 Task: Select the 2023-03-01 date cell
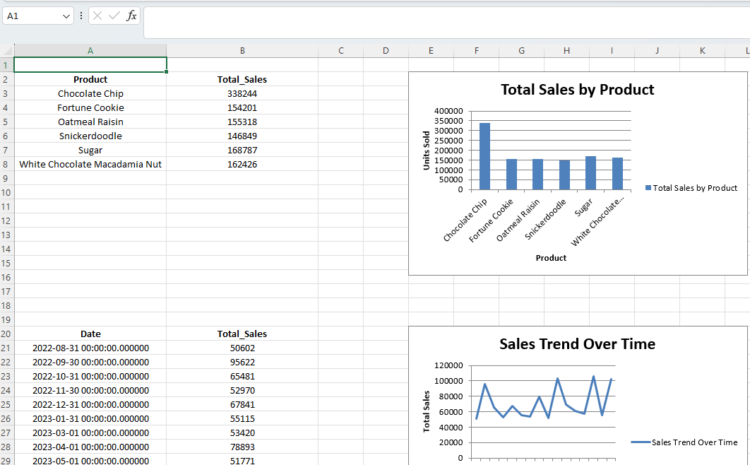90,432
